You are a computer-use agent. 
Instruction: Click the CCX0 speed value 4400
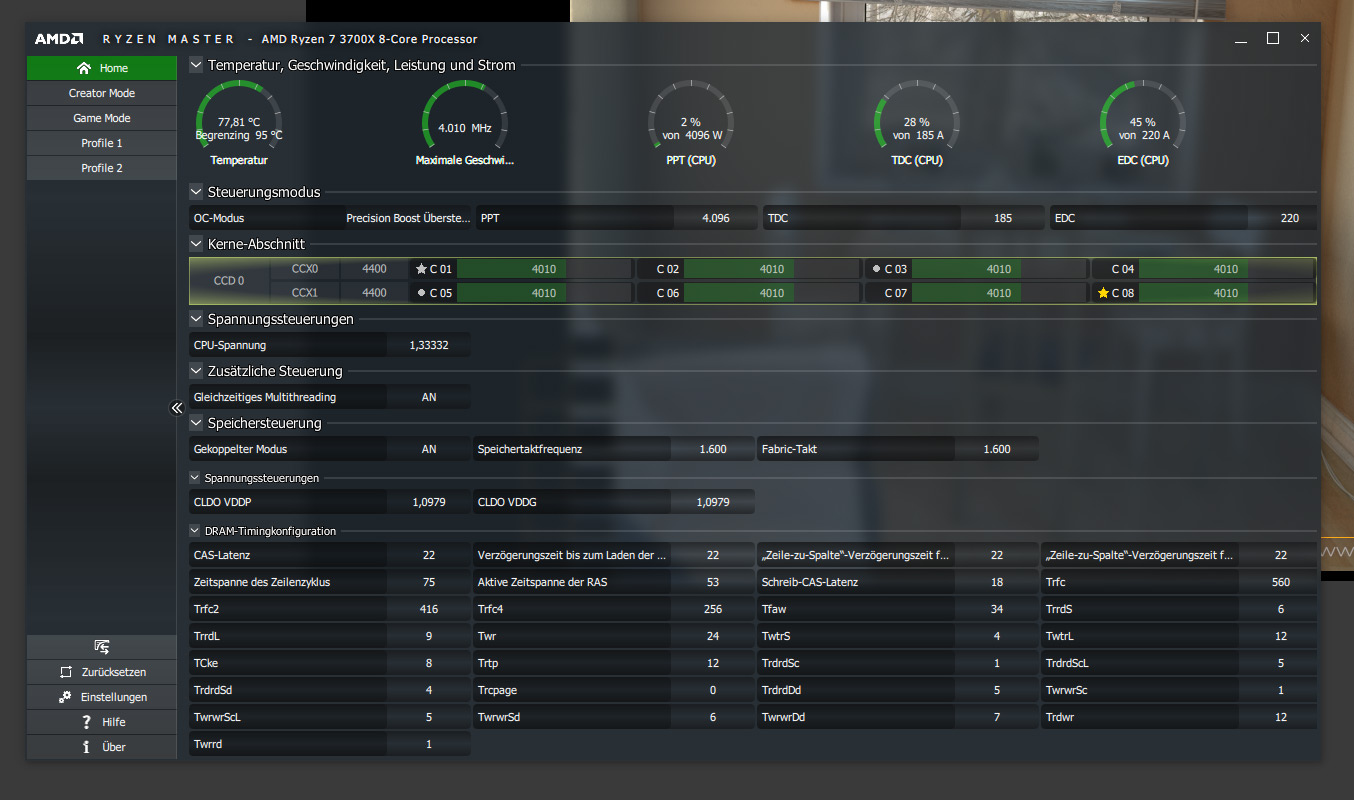(374, 269)
